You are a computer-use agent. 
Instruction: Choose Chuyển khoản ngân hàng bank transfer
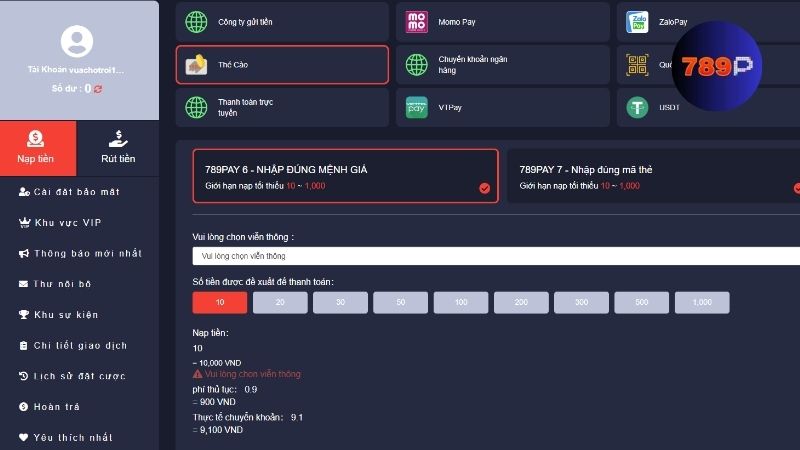click(x=503, y=65)
